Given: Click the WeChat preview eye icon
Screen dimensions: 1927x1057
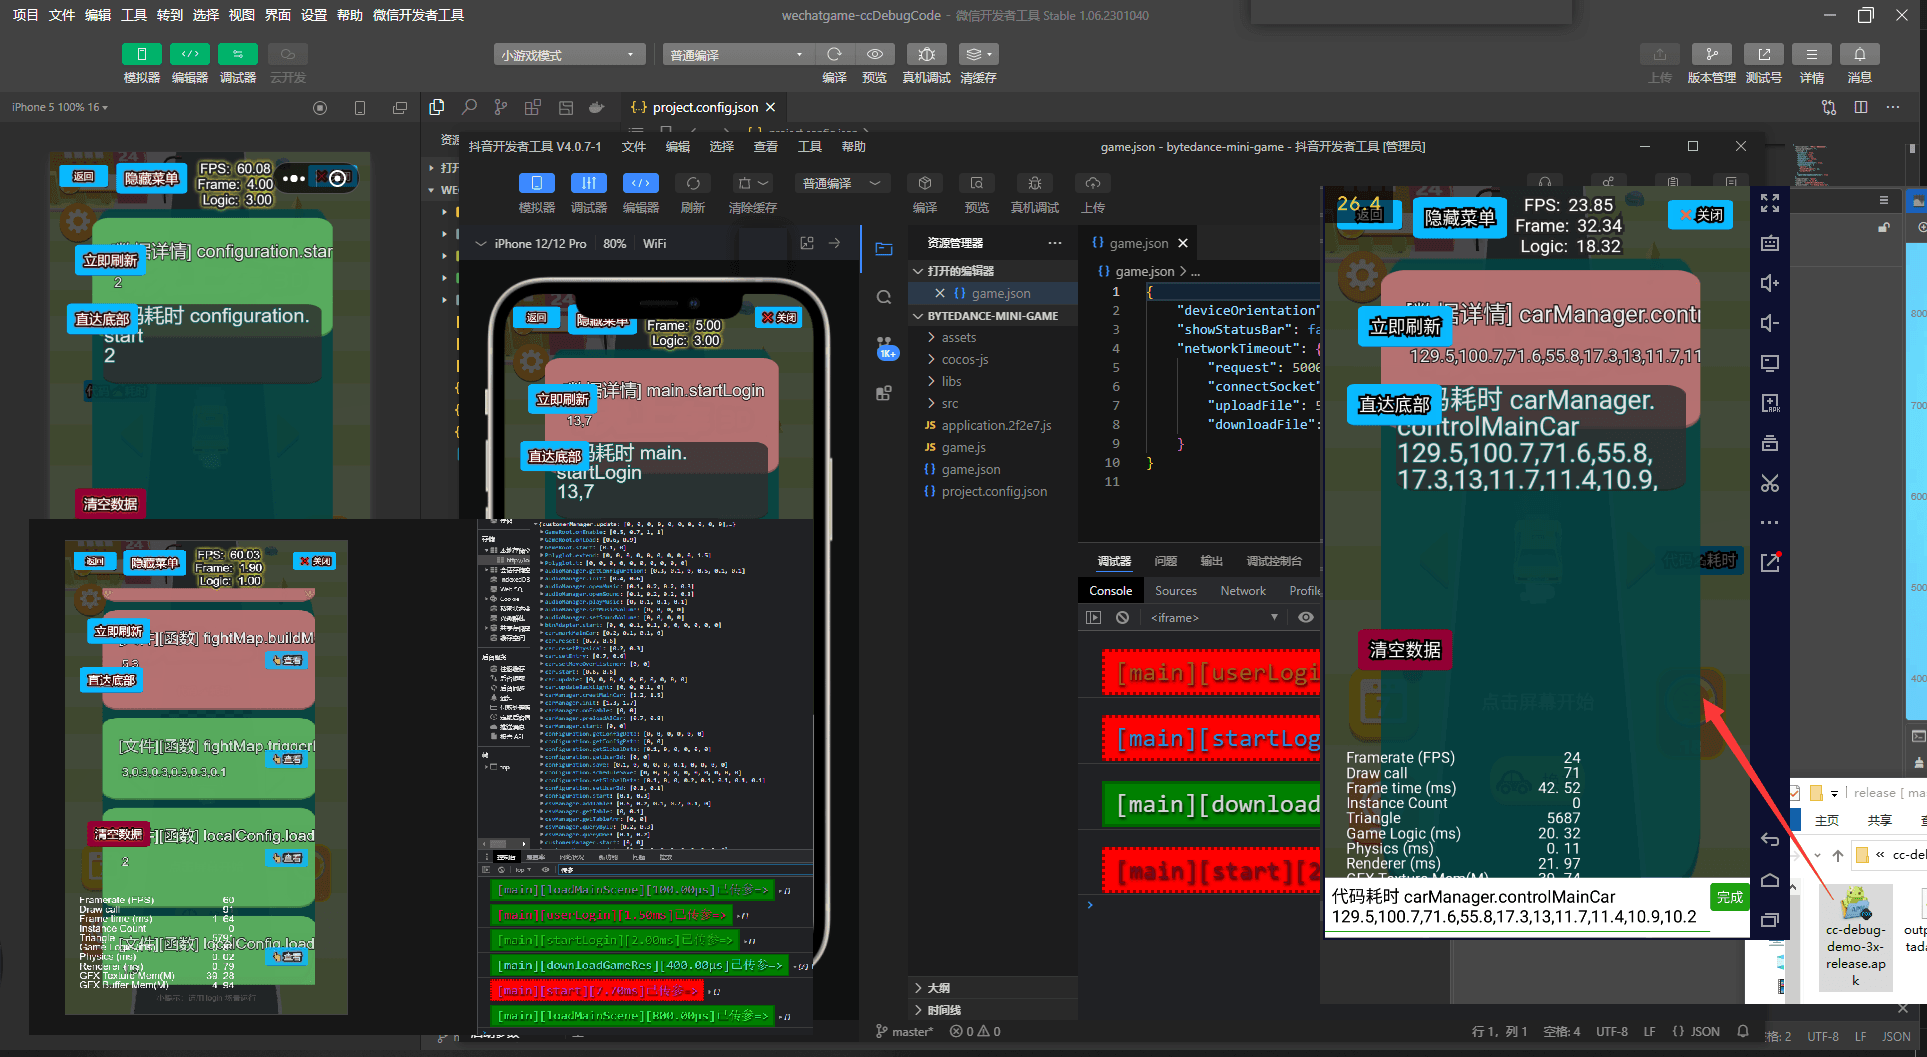Looking at the screenshot, I should coord(875,54).
